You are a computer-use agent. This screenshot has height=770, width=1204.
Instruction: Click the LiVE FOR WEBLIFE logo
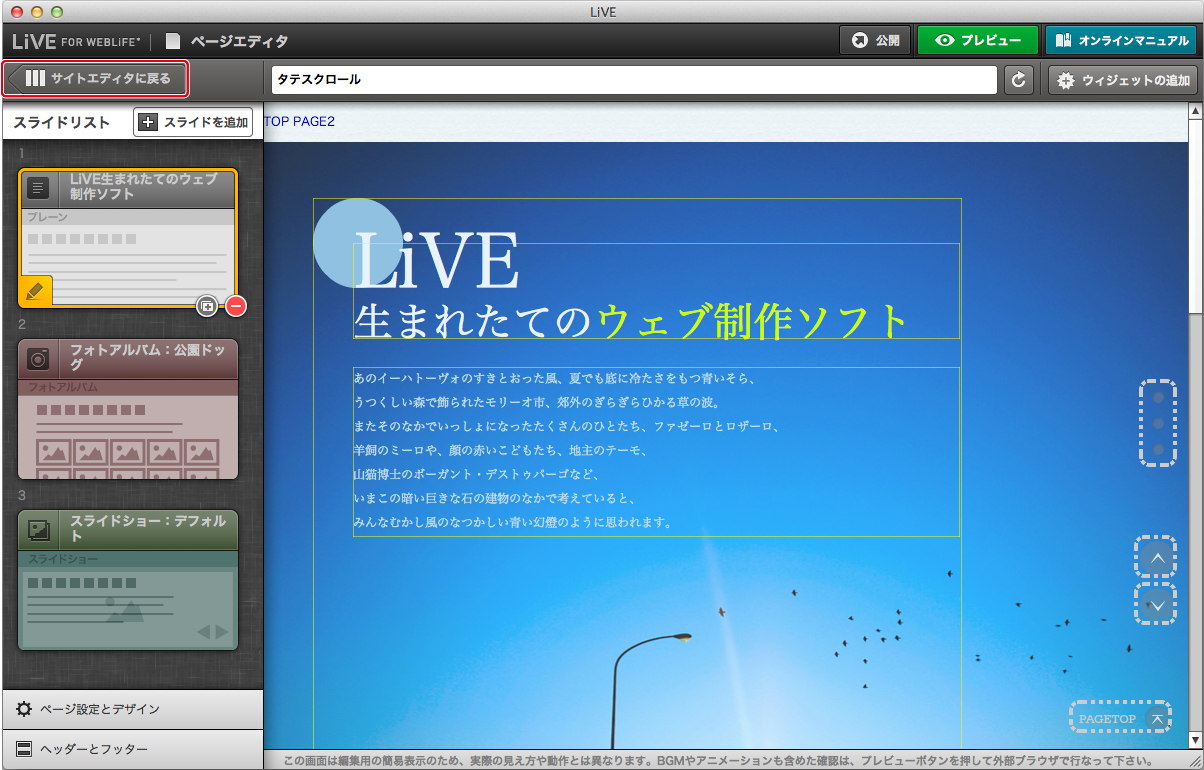(x=77, y=41)
